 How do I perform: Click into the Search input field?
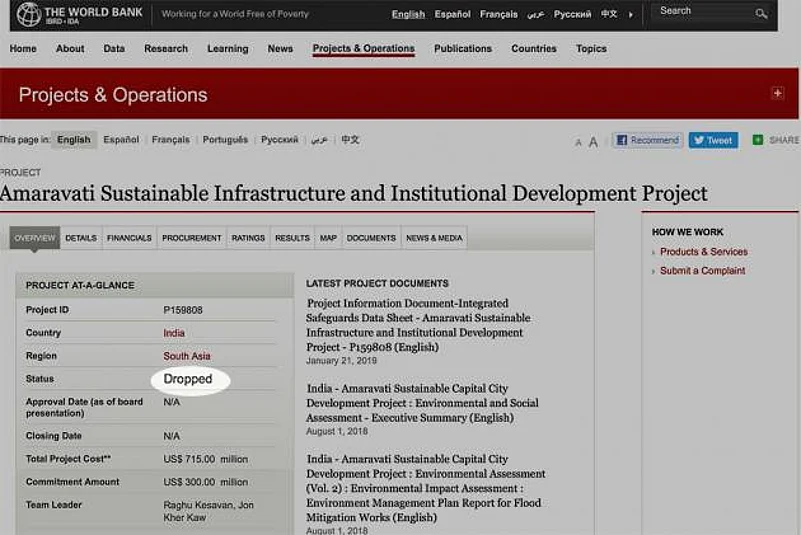(x=700, y=12)
